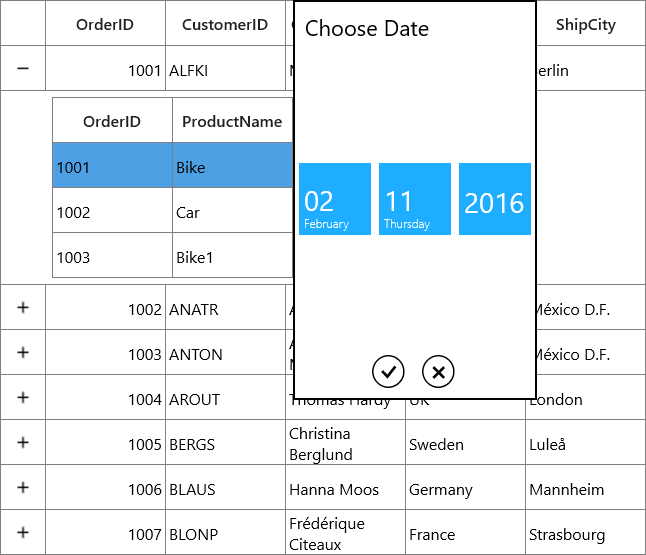
Task: Click the ANATR customer cell
Action: point(225,307)
